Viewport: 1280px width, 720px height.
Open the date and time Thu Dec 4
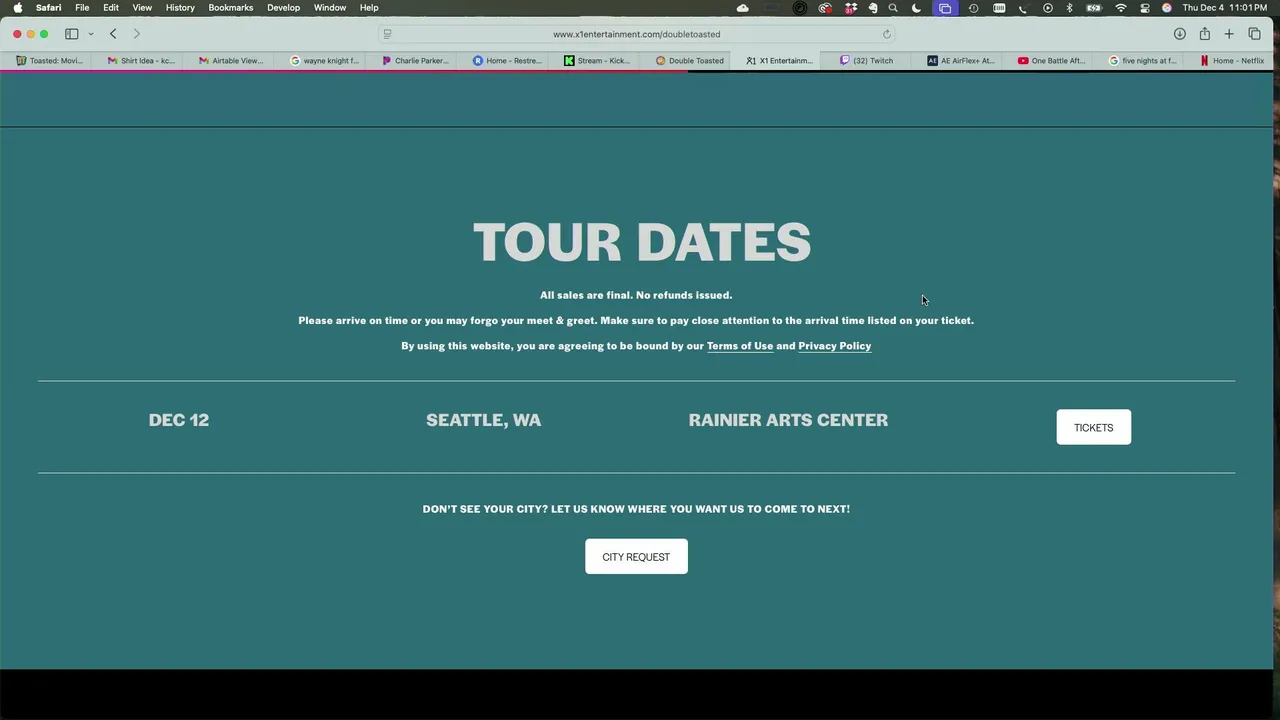pos(1225,8)
